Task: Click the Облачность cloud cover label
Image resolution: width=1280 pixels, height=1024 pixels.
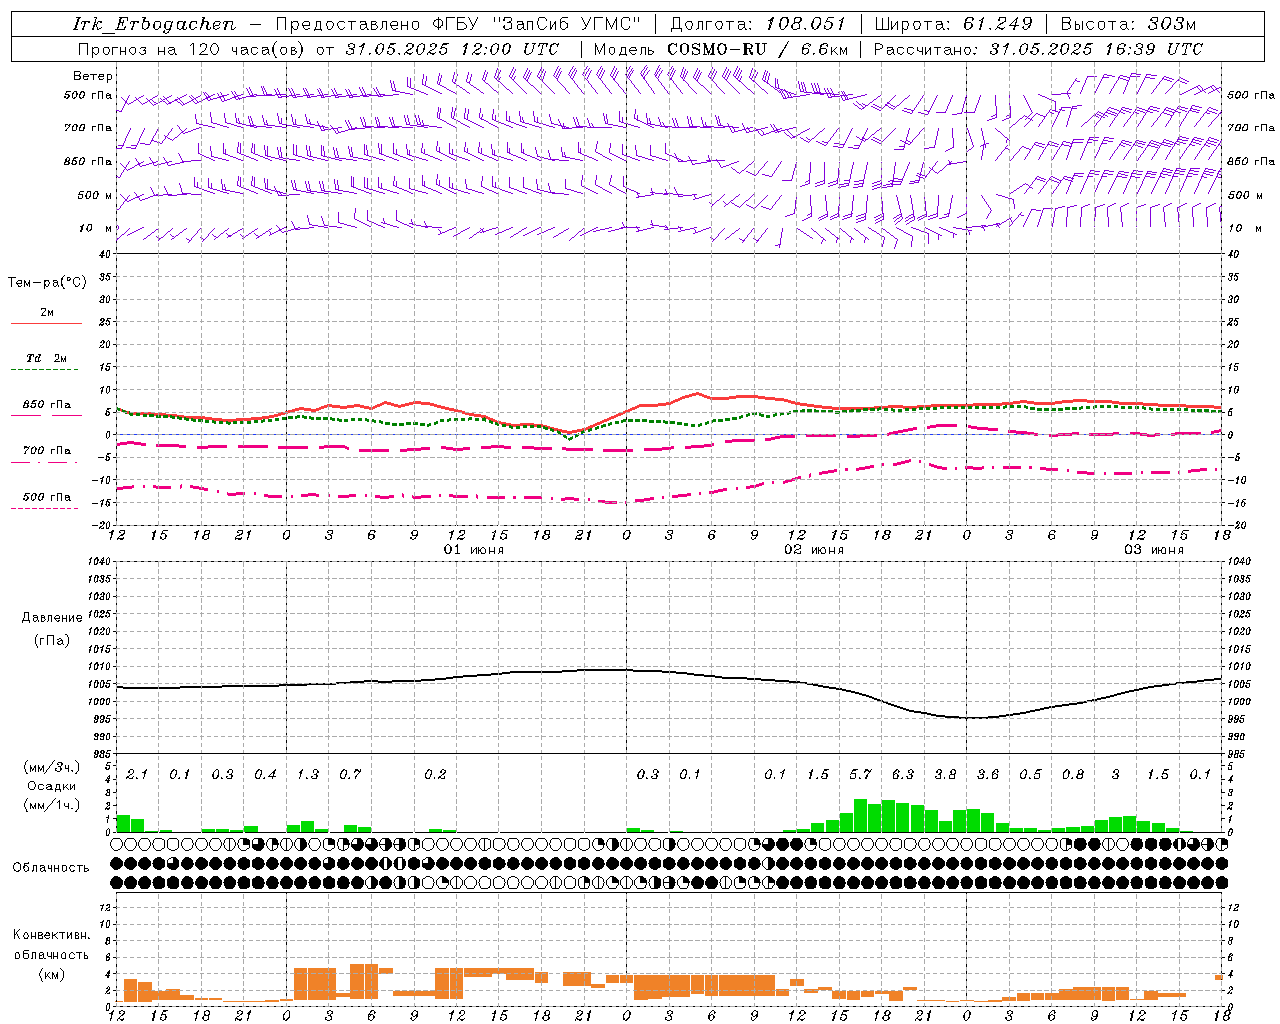Action: pyautogui.click(x=51, y=868)
